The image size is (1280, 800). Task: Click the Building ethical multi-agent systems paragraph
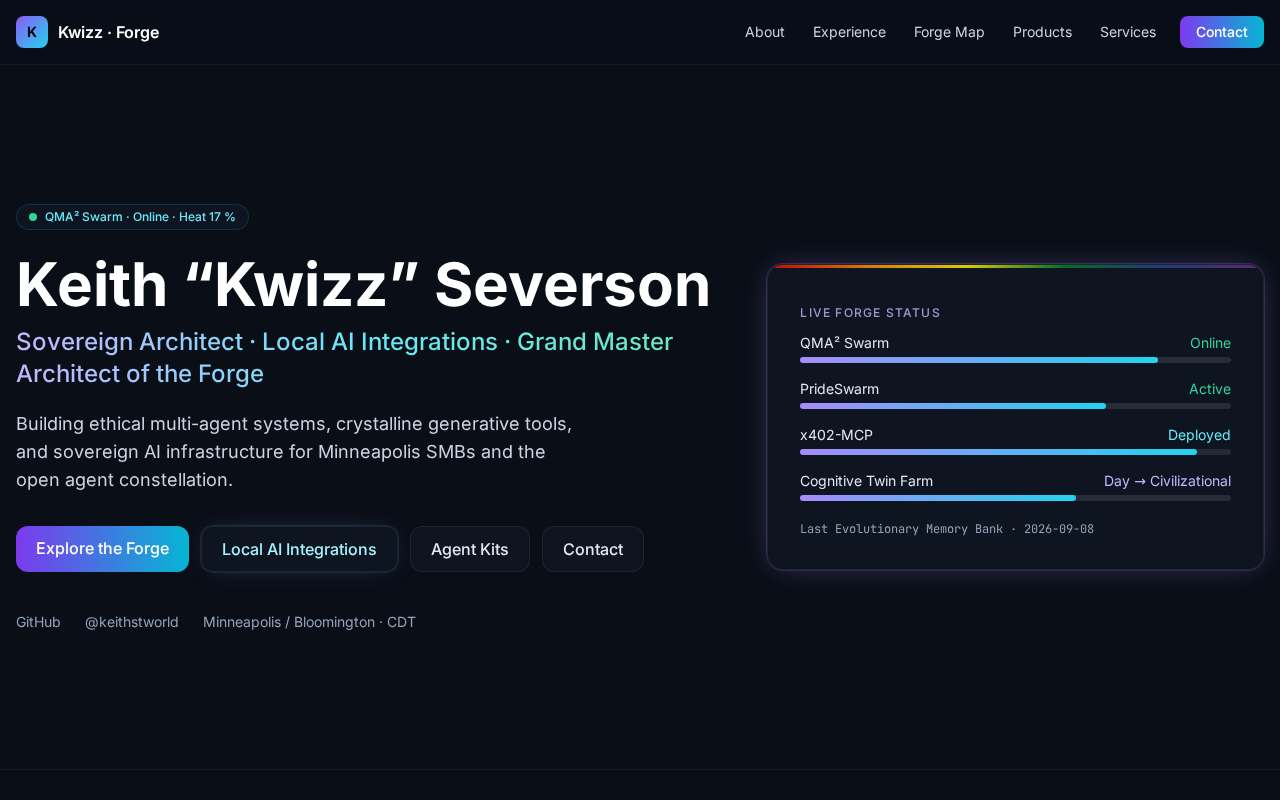294,452
